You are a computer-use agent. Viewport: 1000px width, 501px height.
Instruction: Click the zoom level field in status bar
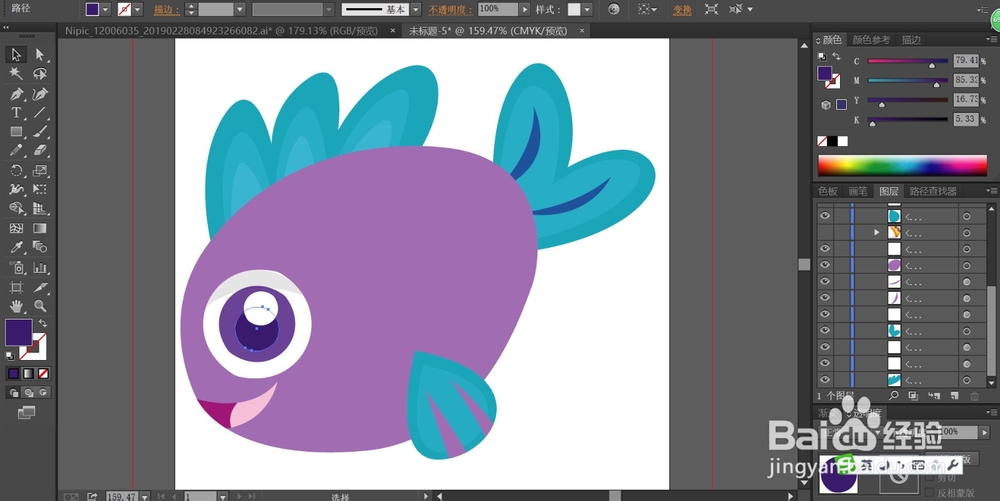click(121, 495)
